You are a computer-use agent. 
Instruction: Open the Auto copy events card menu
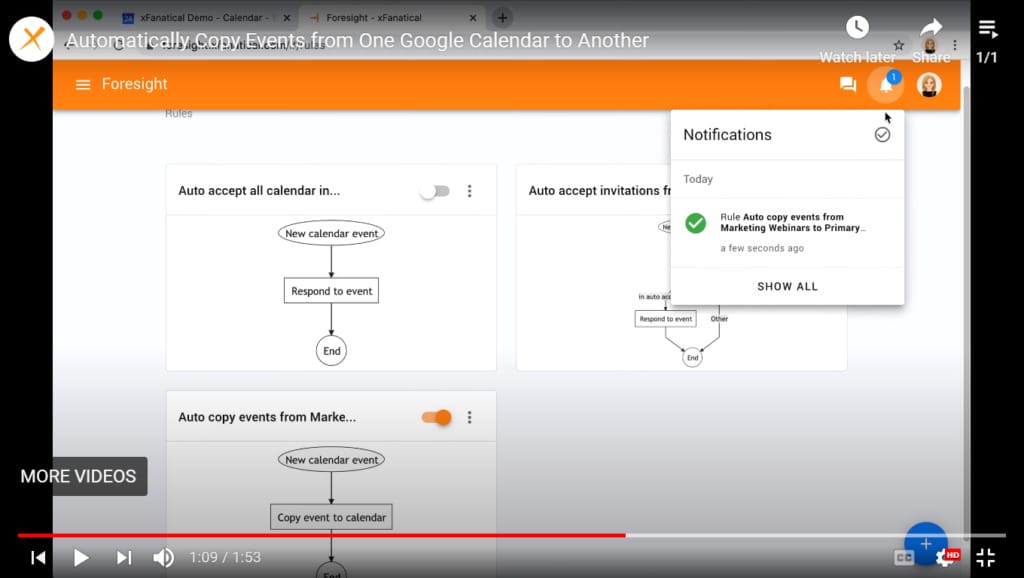tap(470, 417)
